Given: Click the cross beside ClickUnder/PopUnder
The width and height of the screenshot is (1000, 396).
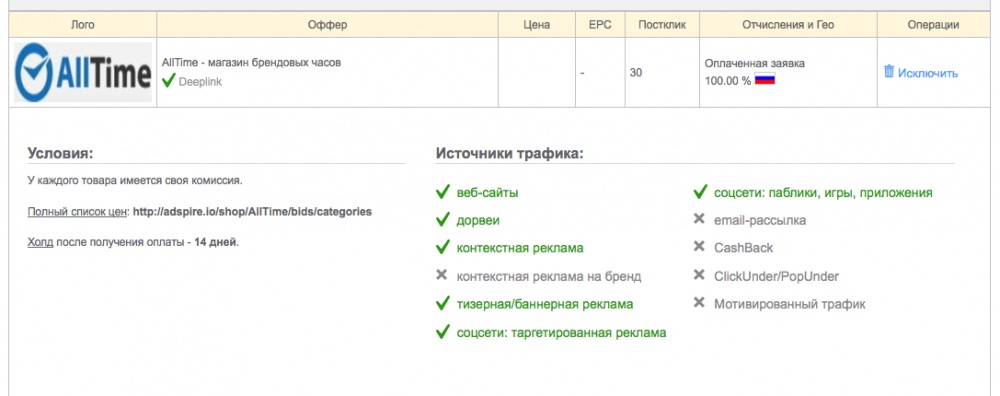Looking at the screenshot, I should [x=699, y=275].
